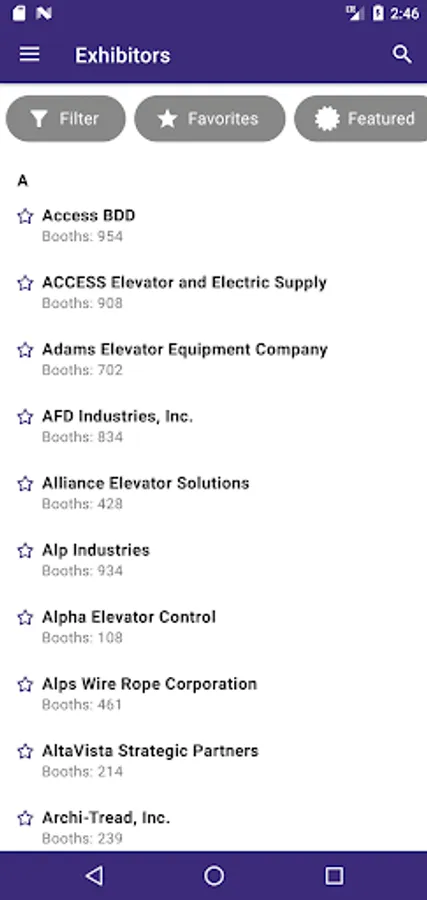The height and width of the screenshot is (900, 427).
Task: Star Alpha Elevator Control
Action: point(25,617)
